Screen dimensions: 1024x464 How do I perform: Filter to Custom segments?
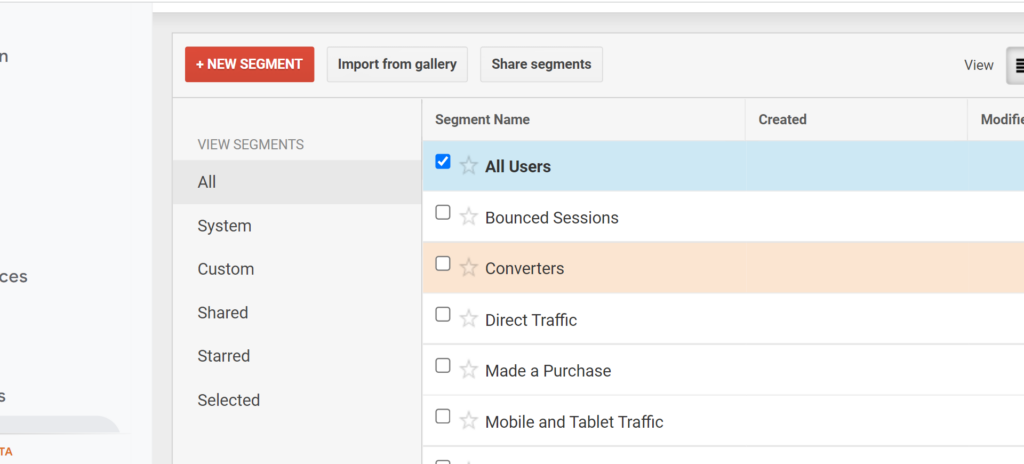(297, 269)
